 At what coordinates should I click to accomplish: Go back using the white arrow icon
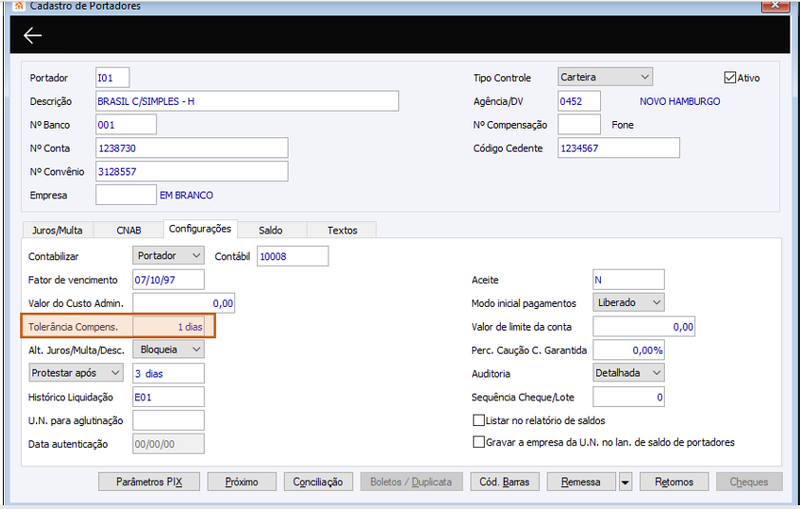click(33, 35)
